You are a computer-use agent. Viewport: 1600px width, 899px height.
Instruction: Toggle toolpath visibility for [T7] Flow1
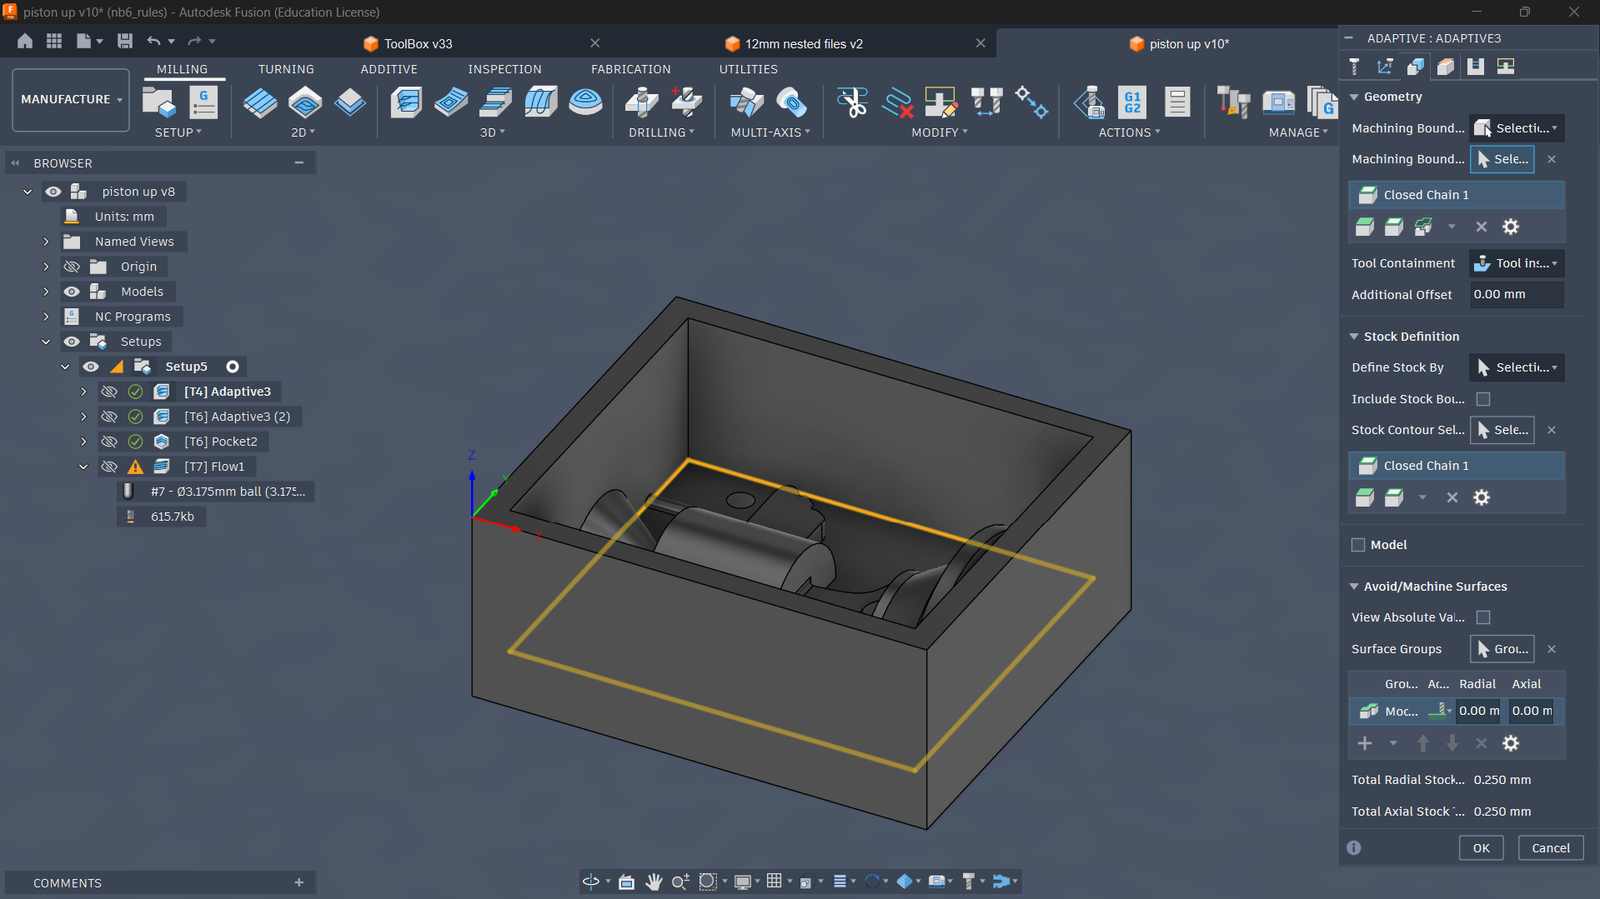(109, 466)
